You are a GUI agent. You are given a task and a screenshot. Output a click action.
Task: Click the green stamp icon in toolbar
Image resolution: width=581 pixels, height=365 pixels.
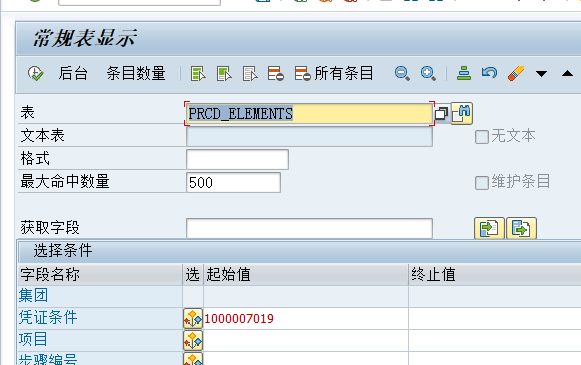click(464, 73)
